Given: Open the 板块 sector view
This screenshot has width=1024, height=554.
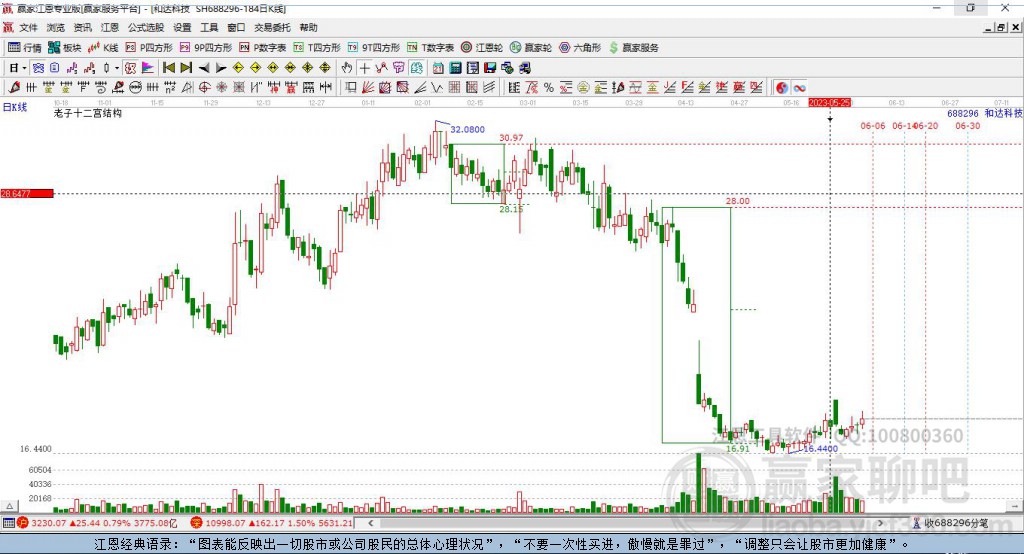Looking at the screenshot, I should [65, 48].
